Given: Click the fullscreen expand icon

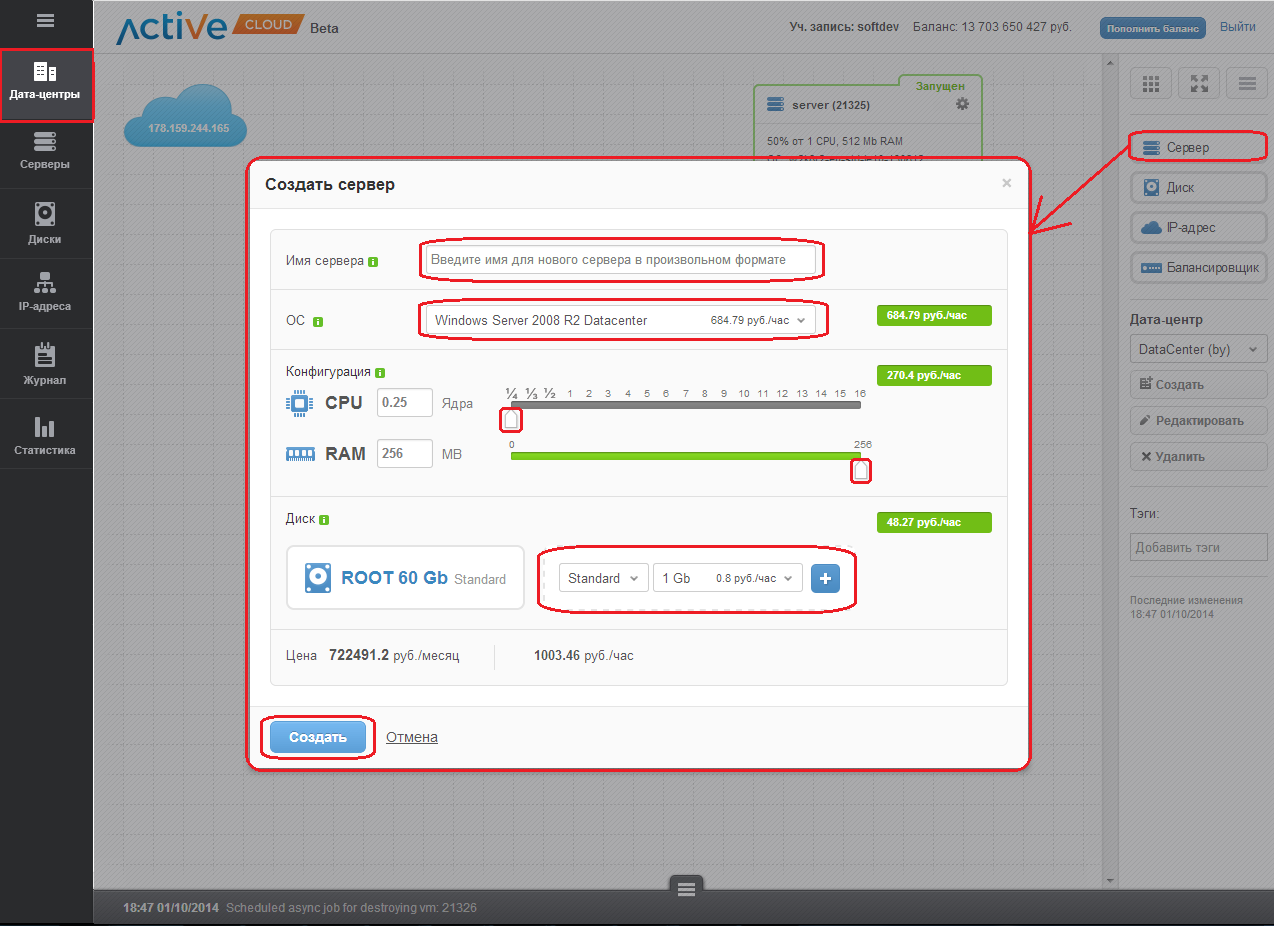Looking at the screenshot, I should coord(1199,84).
